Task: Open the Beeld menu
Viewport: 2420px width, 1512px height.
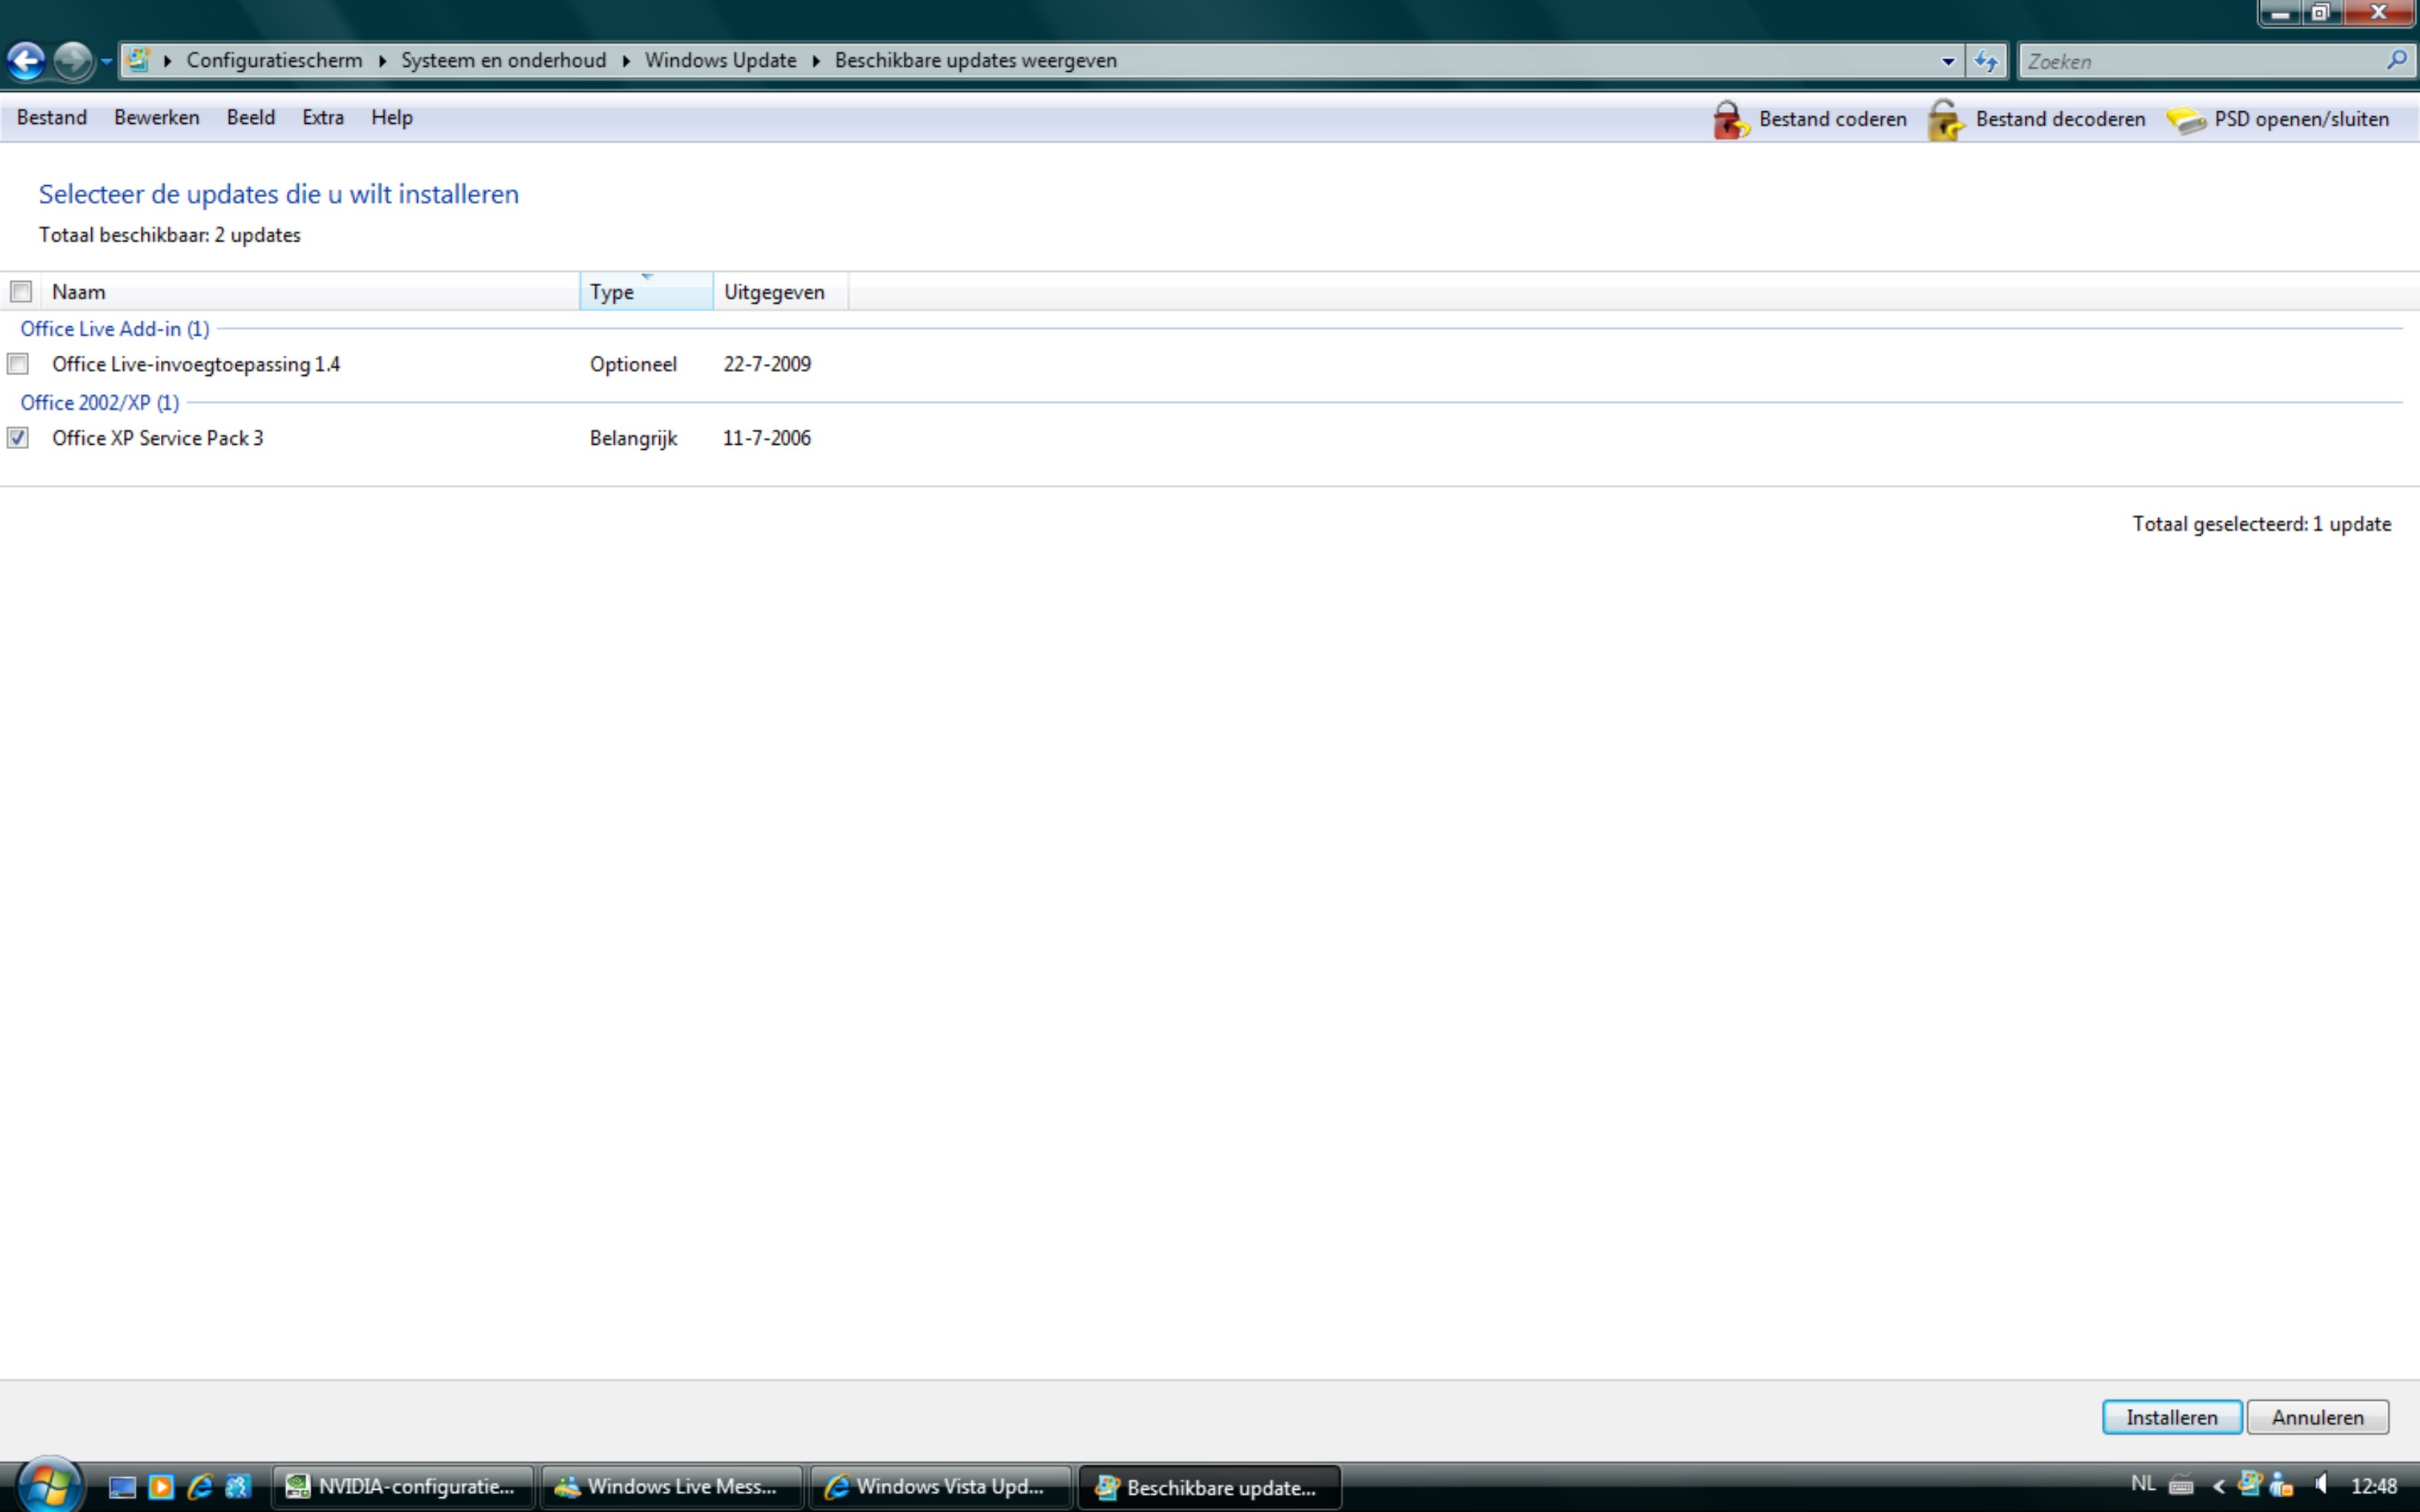Action: tap(251, 117)
